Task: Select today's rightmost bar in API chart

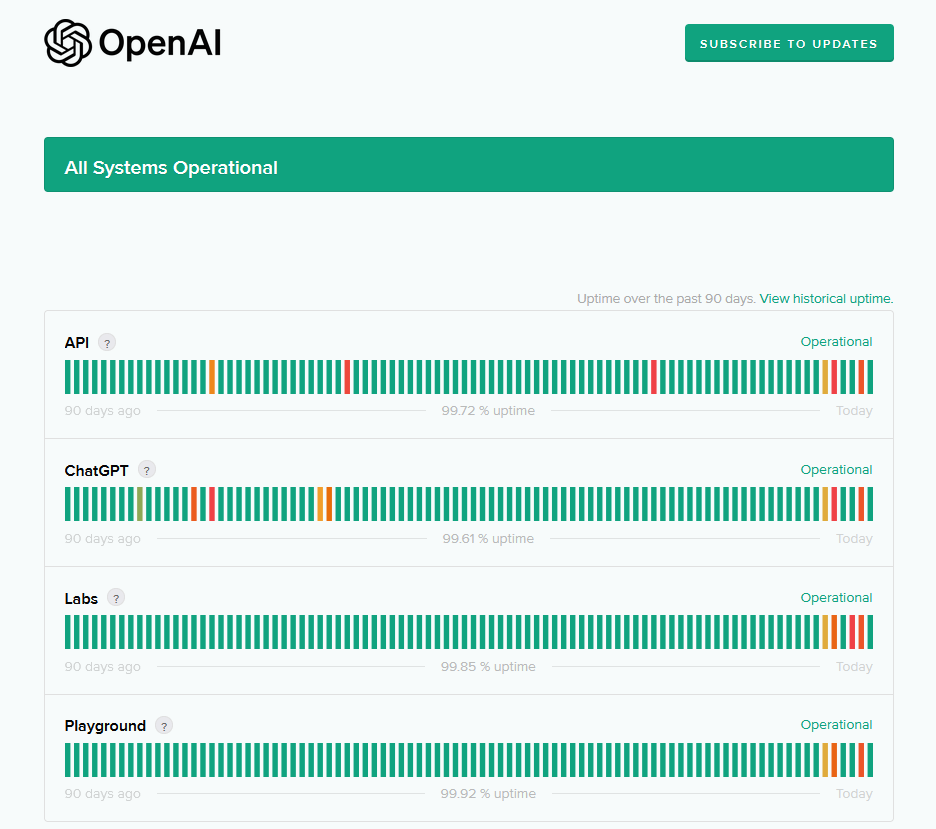Action: click(x=870, y=377)
